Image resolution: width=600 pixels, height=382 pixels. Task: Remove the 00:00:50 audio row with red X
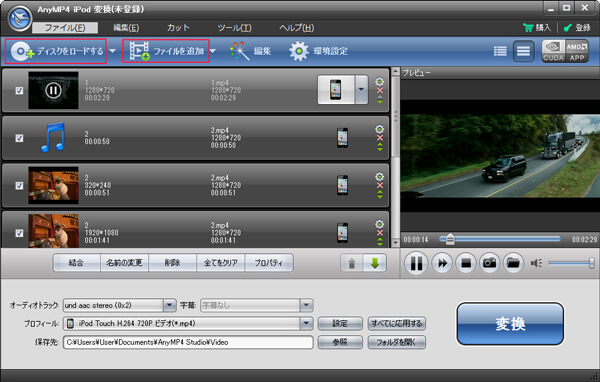(x=380, y=138)
